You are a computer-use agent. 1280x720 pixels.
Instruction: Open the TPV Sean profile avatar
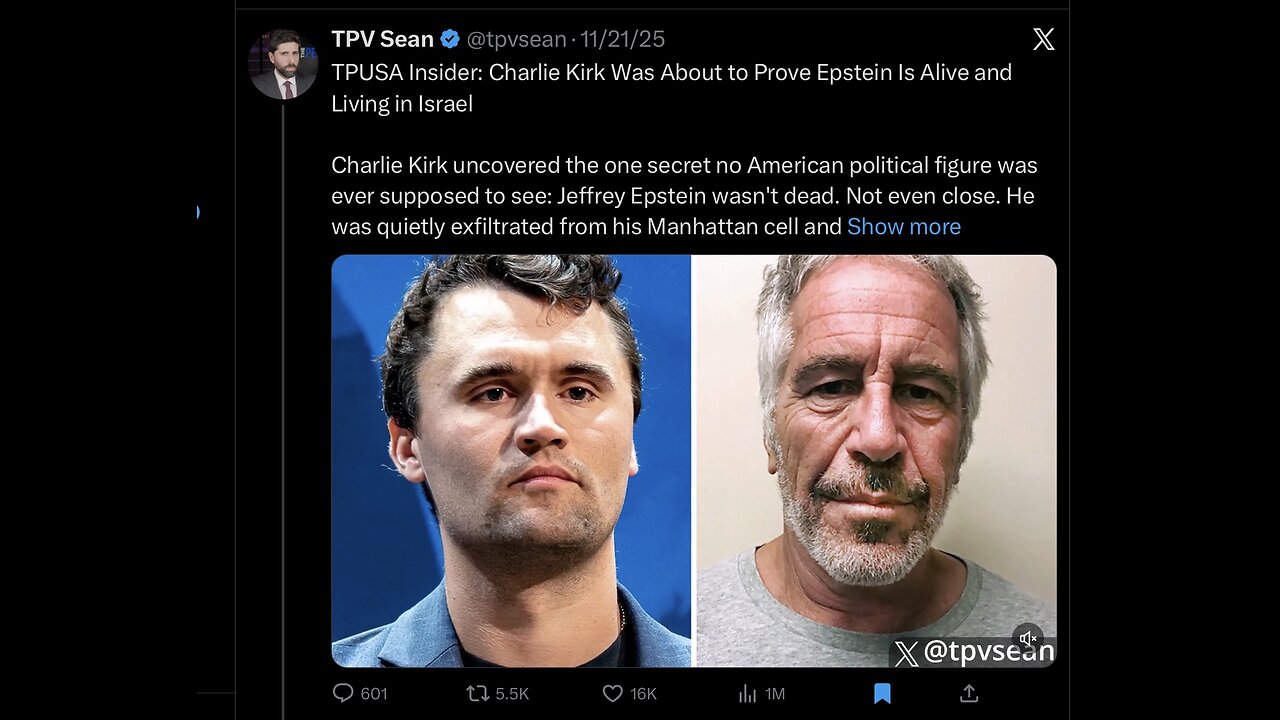point(283,65)
